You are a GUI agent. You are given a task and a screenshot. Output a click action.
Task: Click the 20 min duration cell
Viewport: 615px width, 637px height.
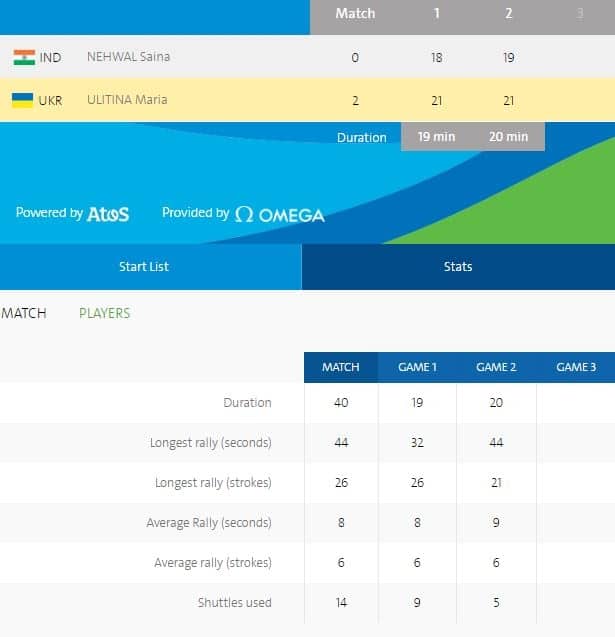point(509,137)
